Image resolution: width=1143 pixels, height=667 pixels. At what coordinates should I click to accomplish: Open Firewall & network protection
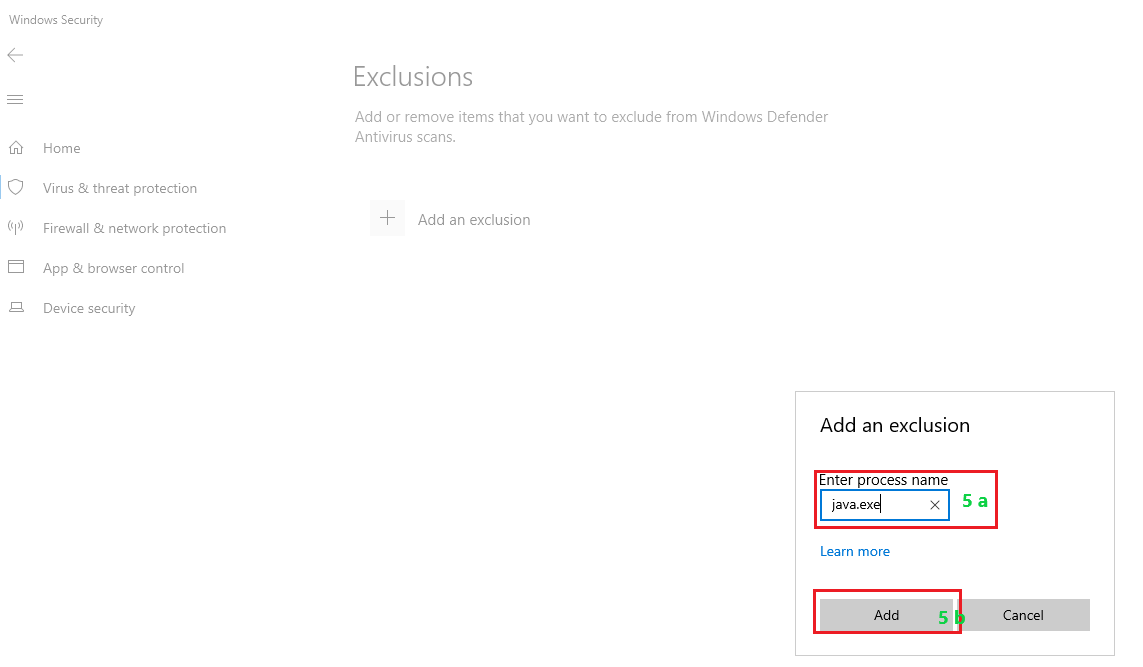pos(134,228)
